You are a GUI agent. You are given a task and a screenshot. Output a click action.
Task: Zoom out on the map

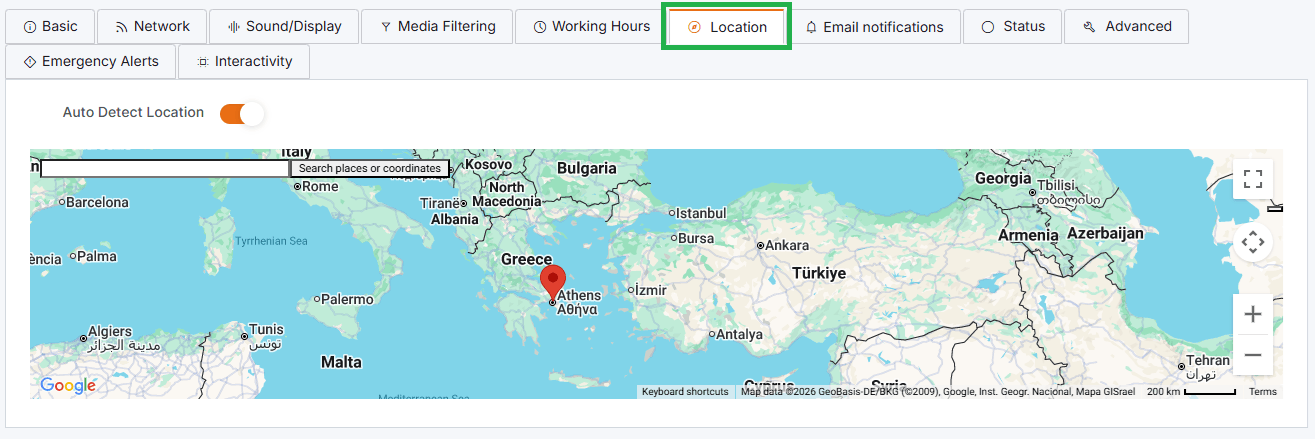[x=1252, y=355]
